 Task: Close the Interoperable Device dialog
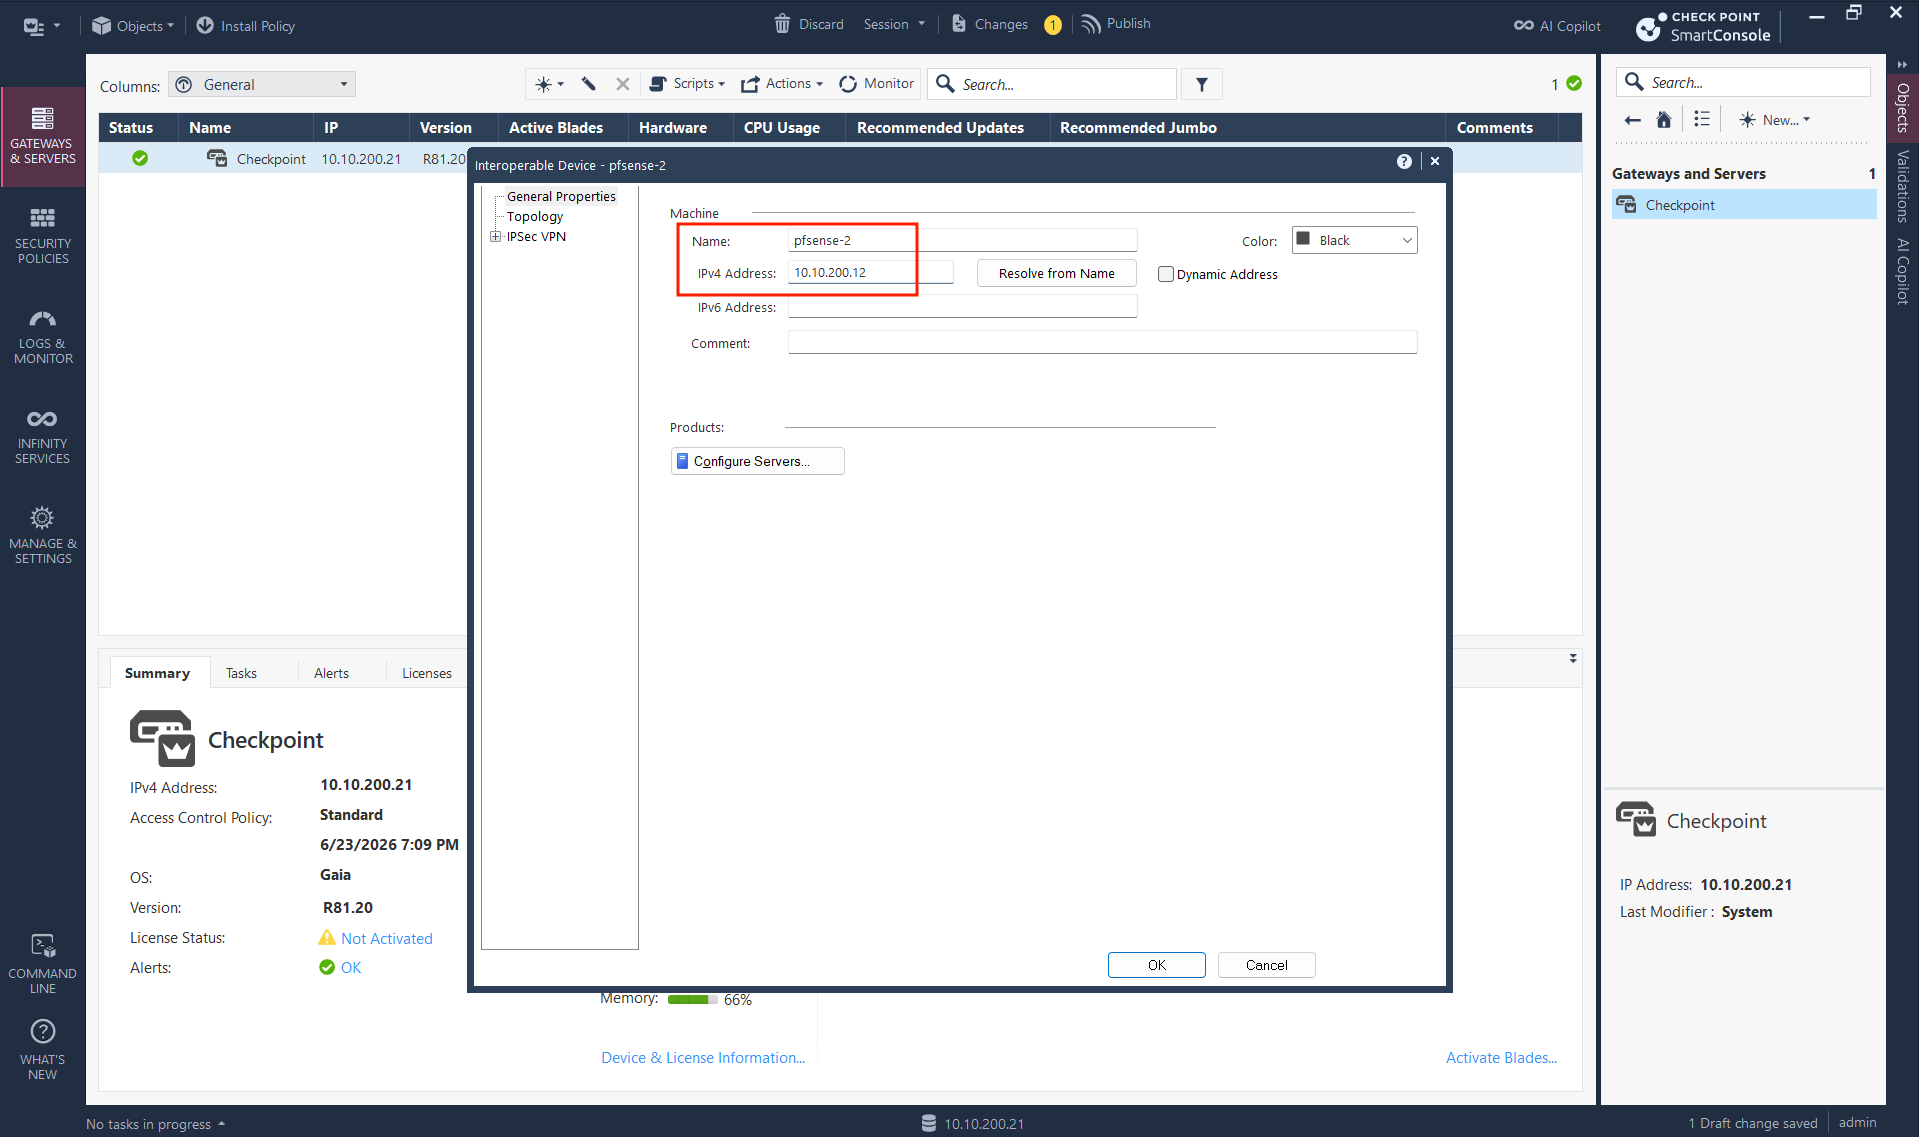click(x=1435, y=161)
